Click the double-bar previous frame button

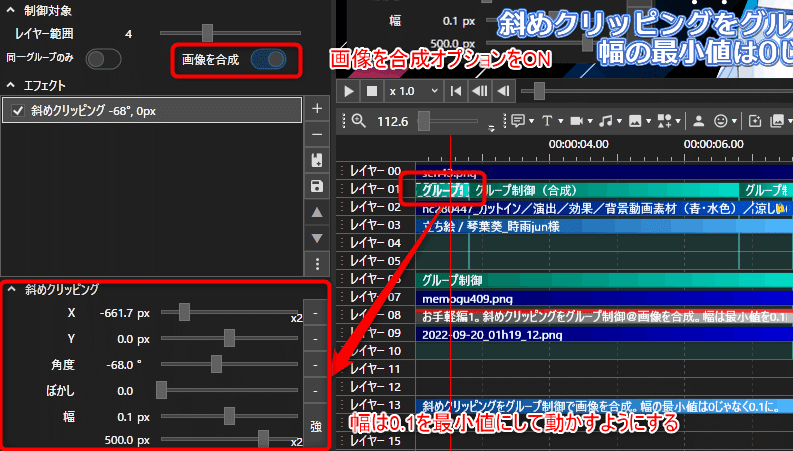(479, 92)
